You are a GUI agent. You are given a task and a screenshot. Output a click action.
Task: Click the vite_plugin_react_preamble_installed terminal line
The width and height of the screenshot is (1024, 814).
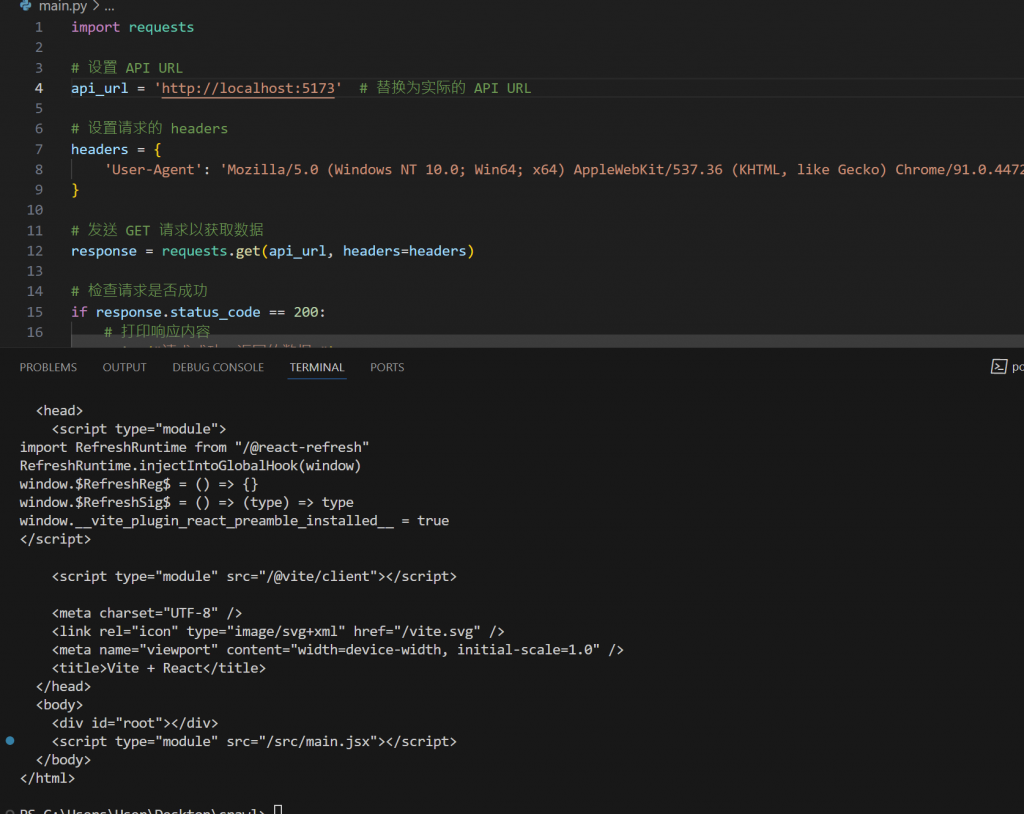[234, 521]
